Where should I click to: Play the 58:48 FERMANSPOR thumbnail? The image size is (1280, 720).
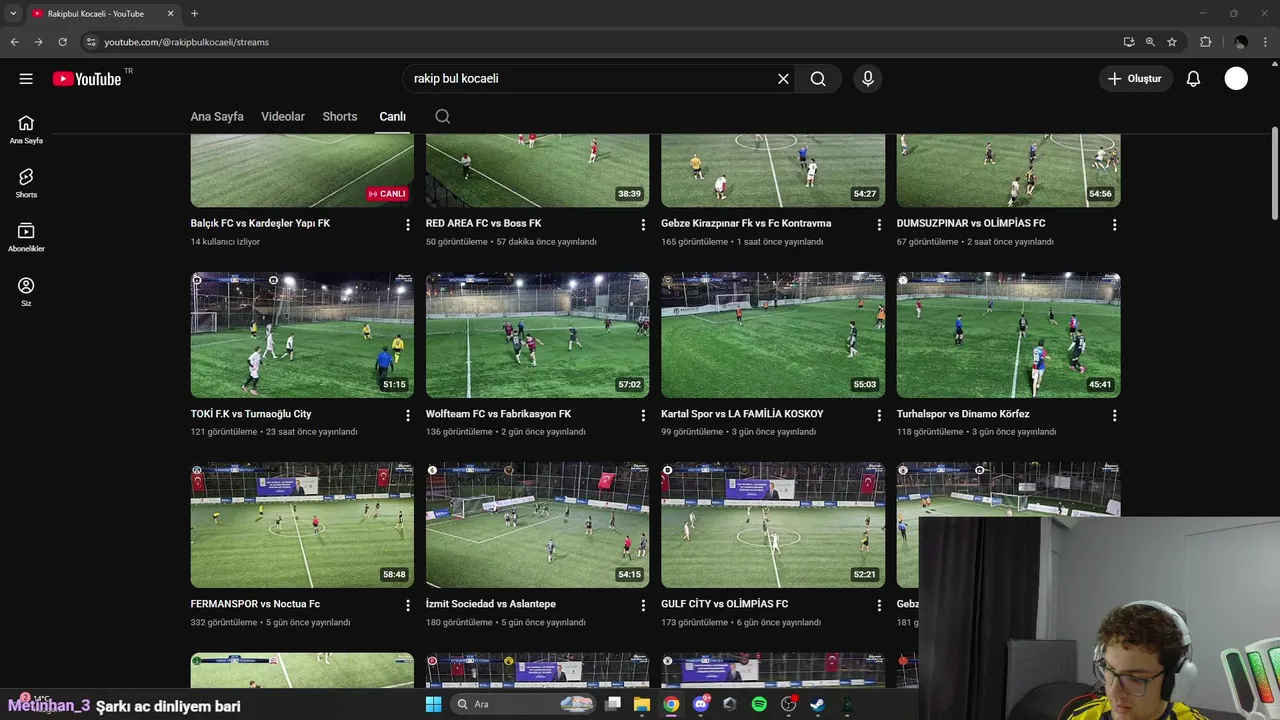(302, 524)
